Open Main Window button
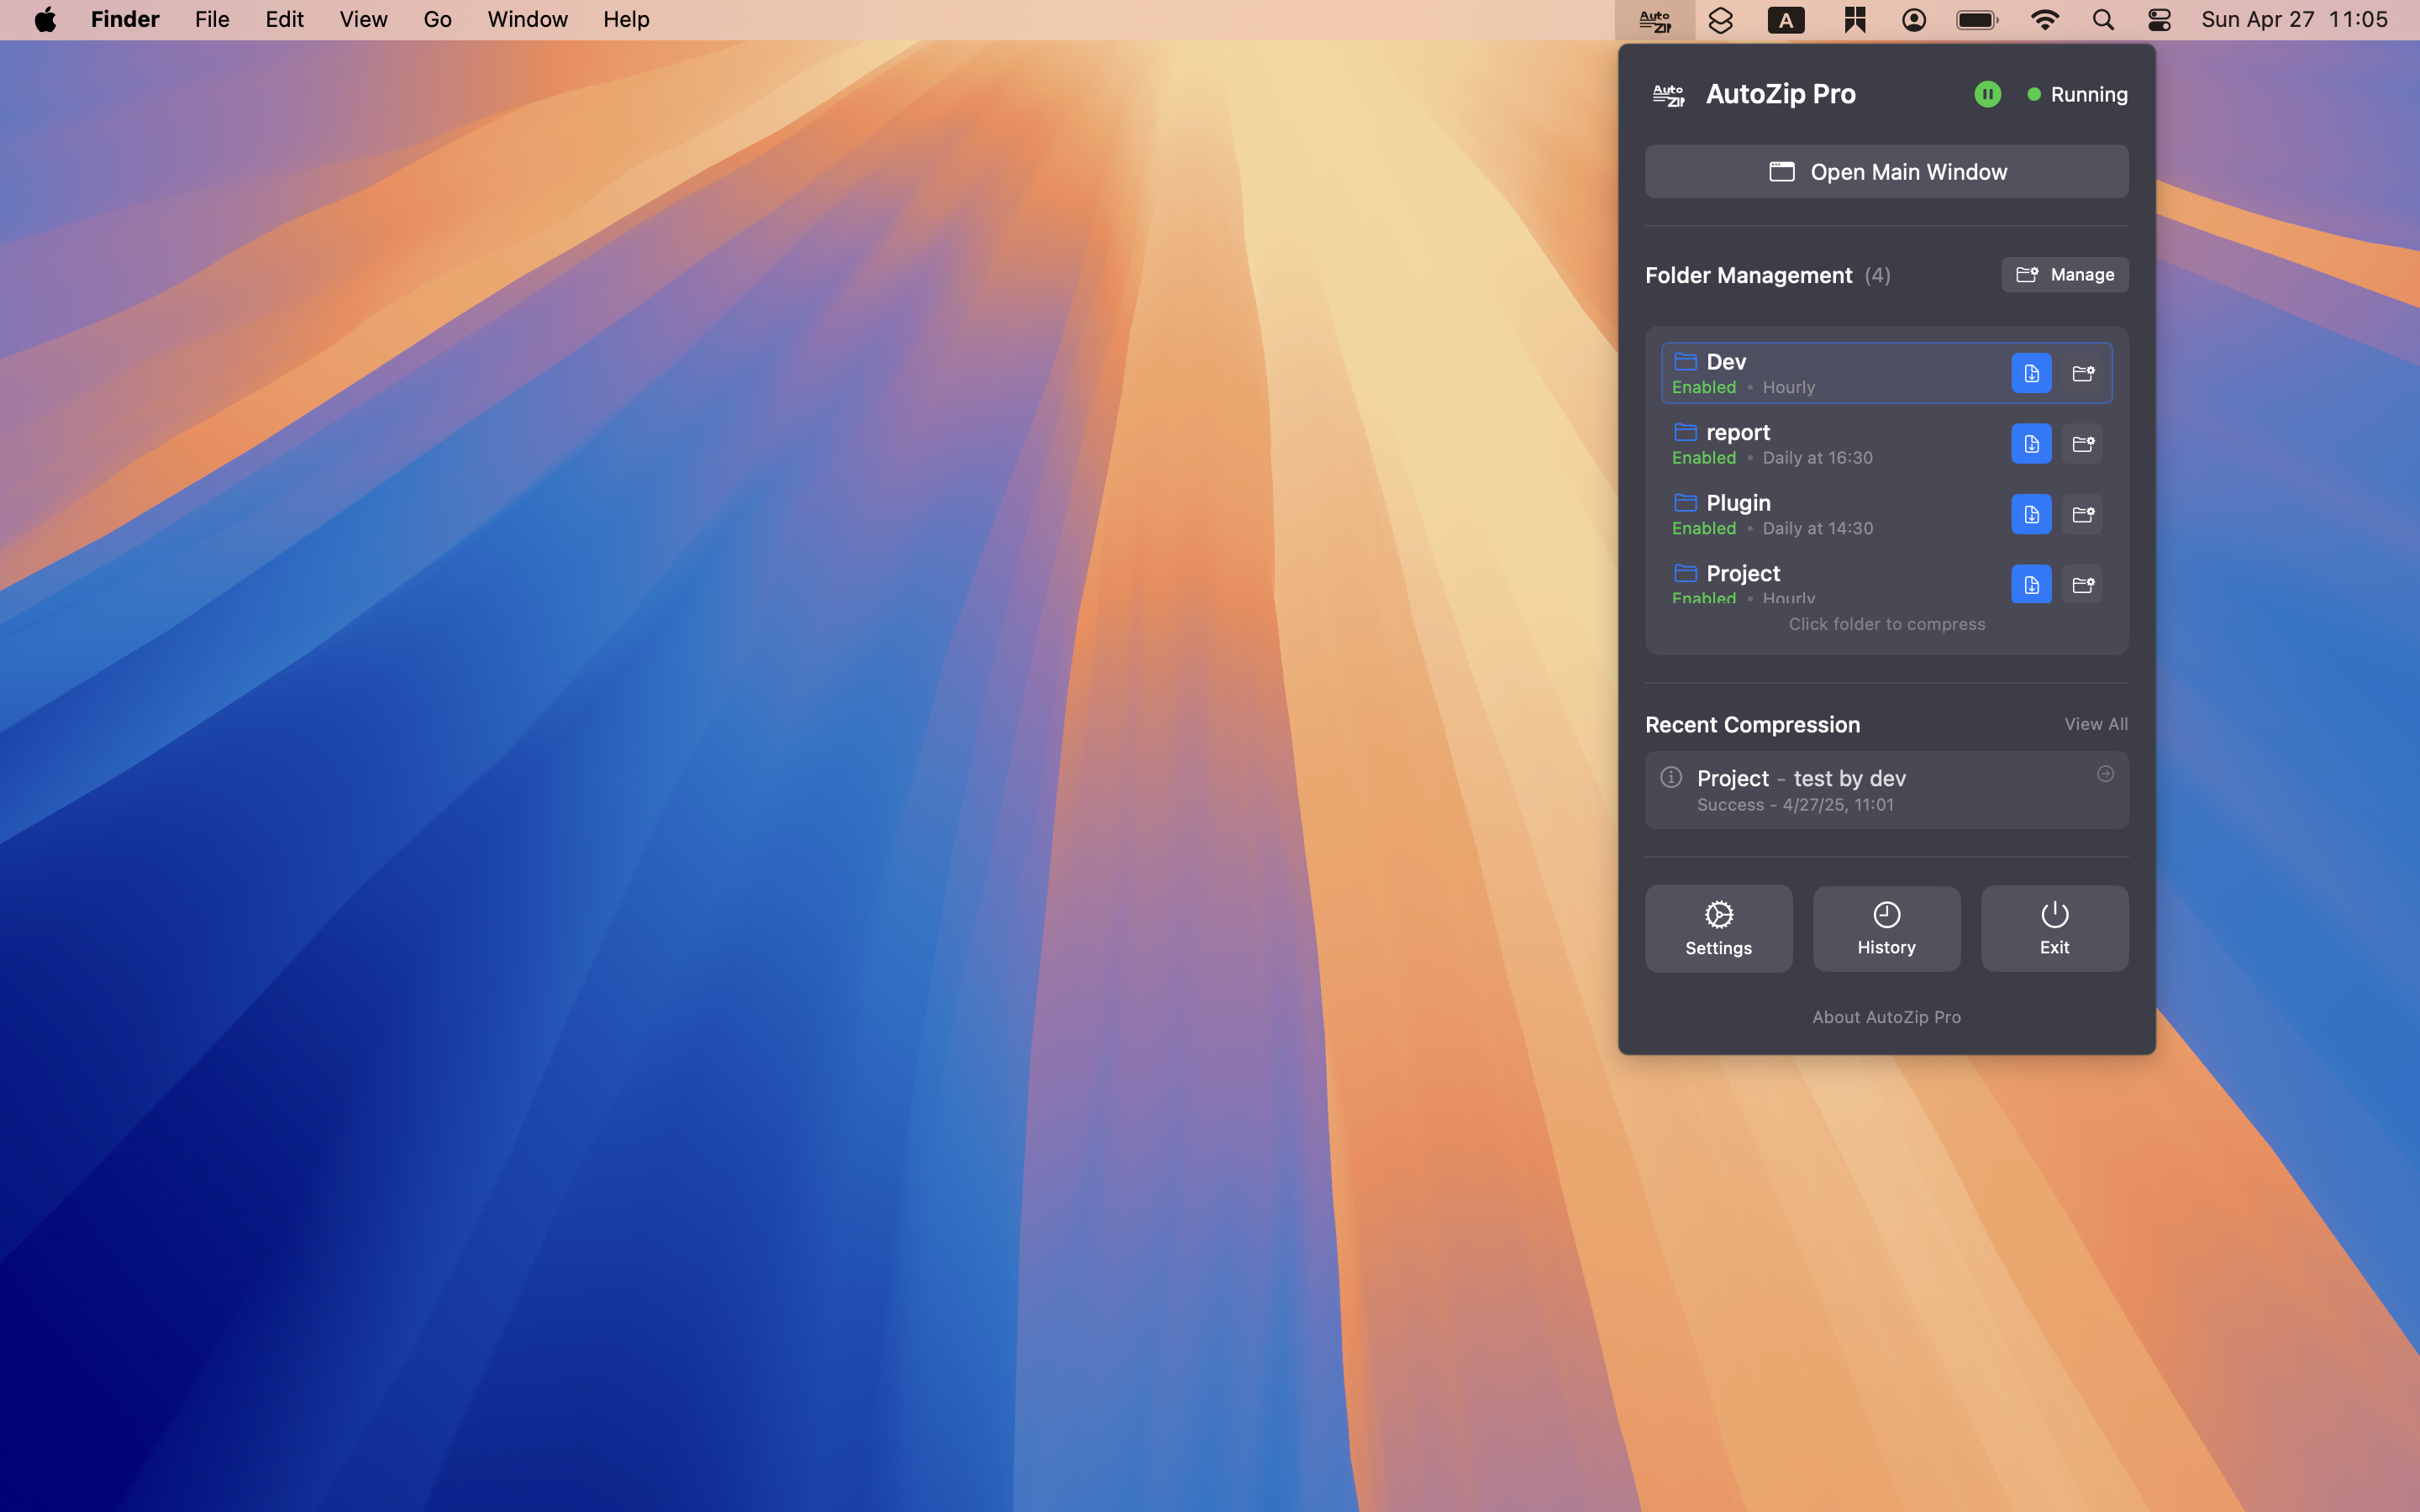The height and width of the screenshot is (1512, 2420). (1886, 171)
